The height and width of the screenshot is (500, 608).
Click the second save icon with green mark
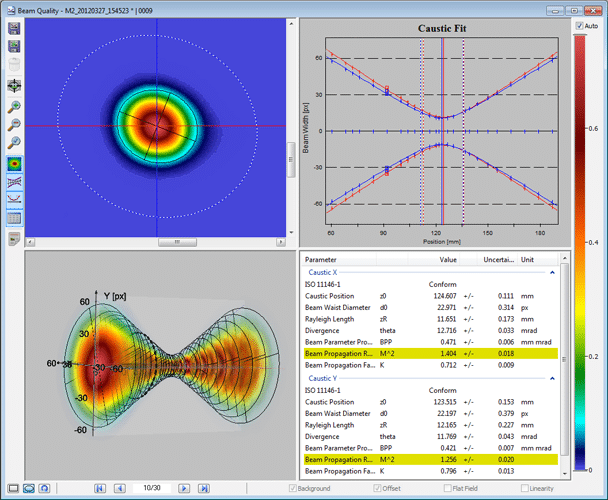tap(14, 47)
